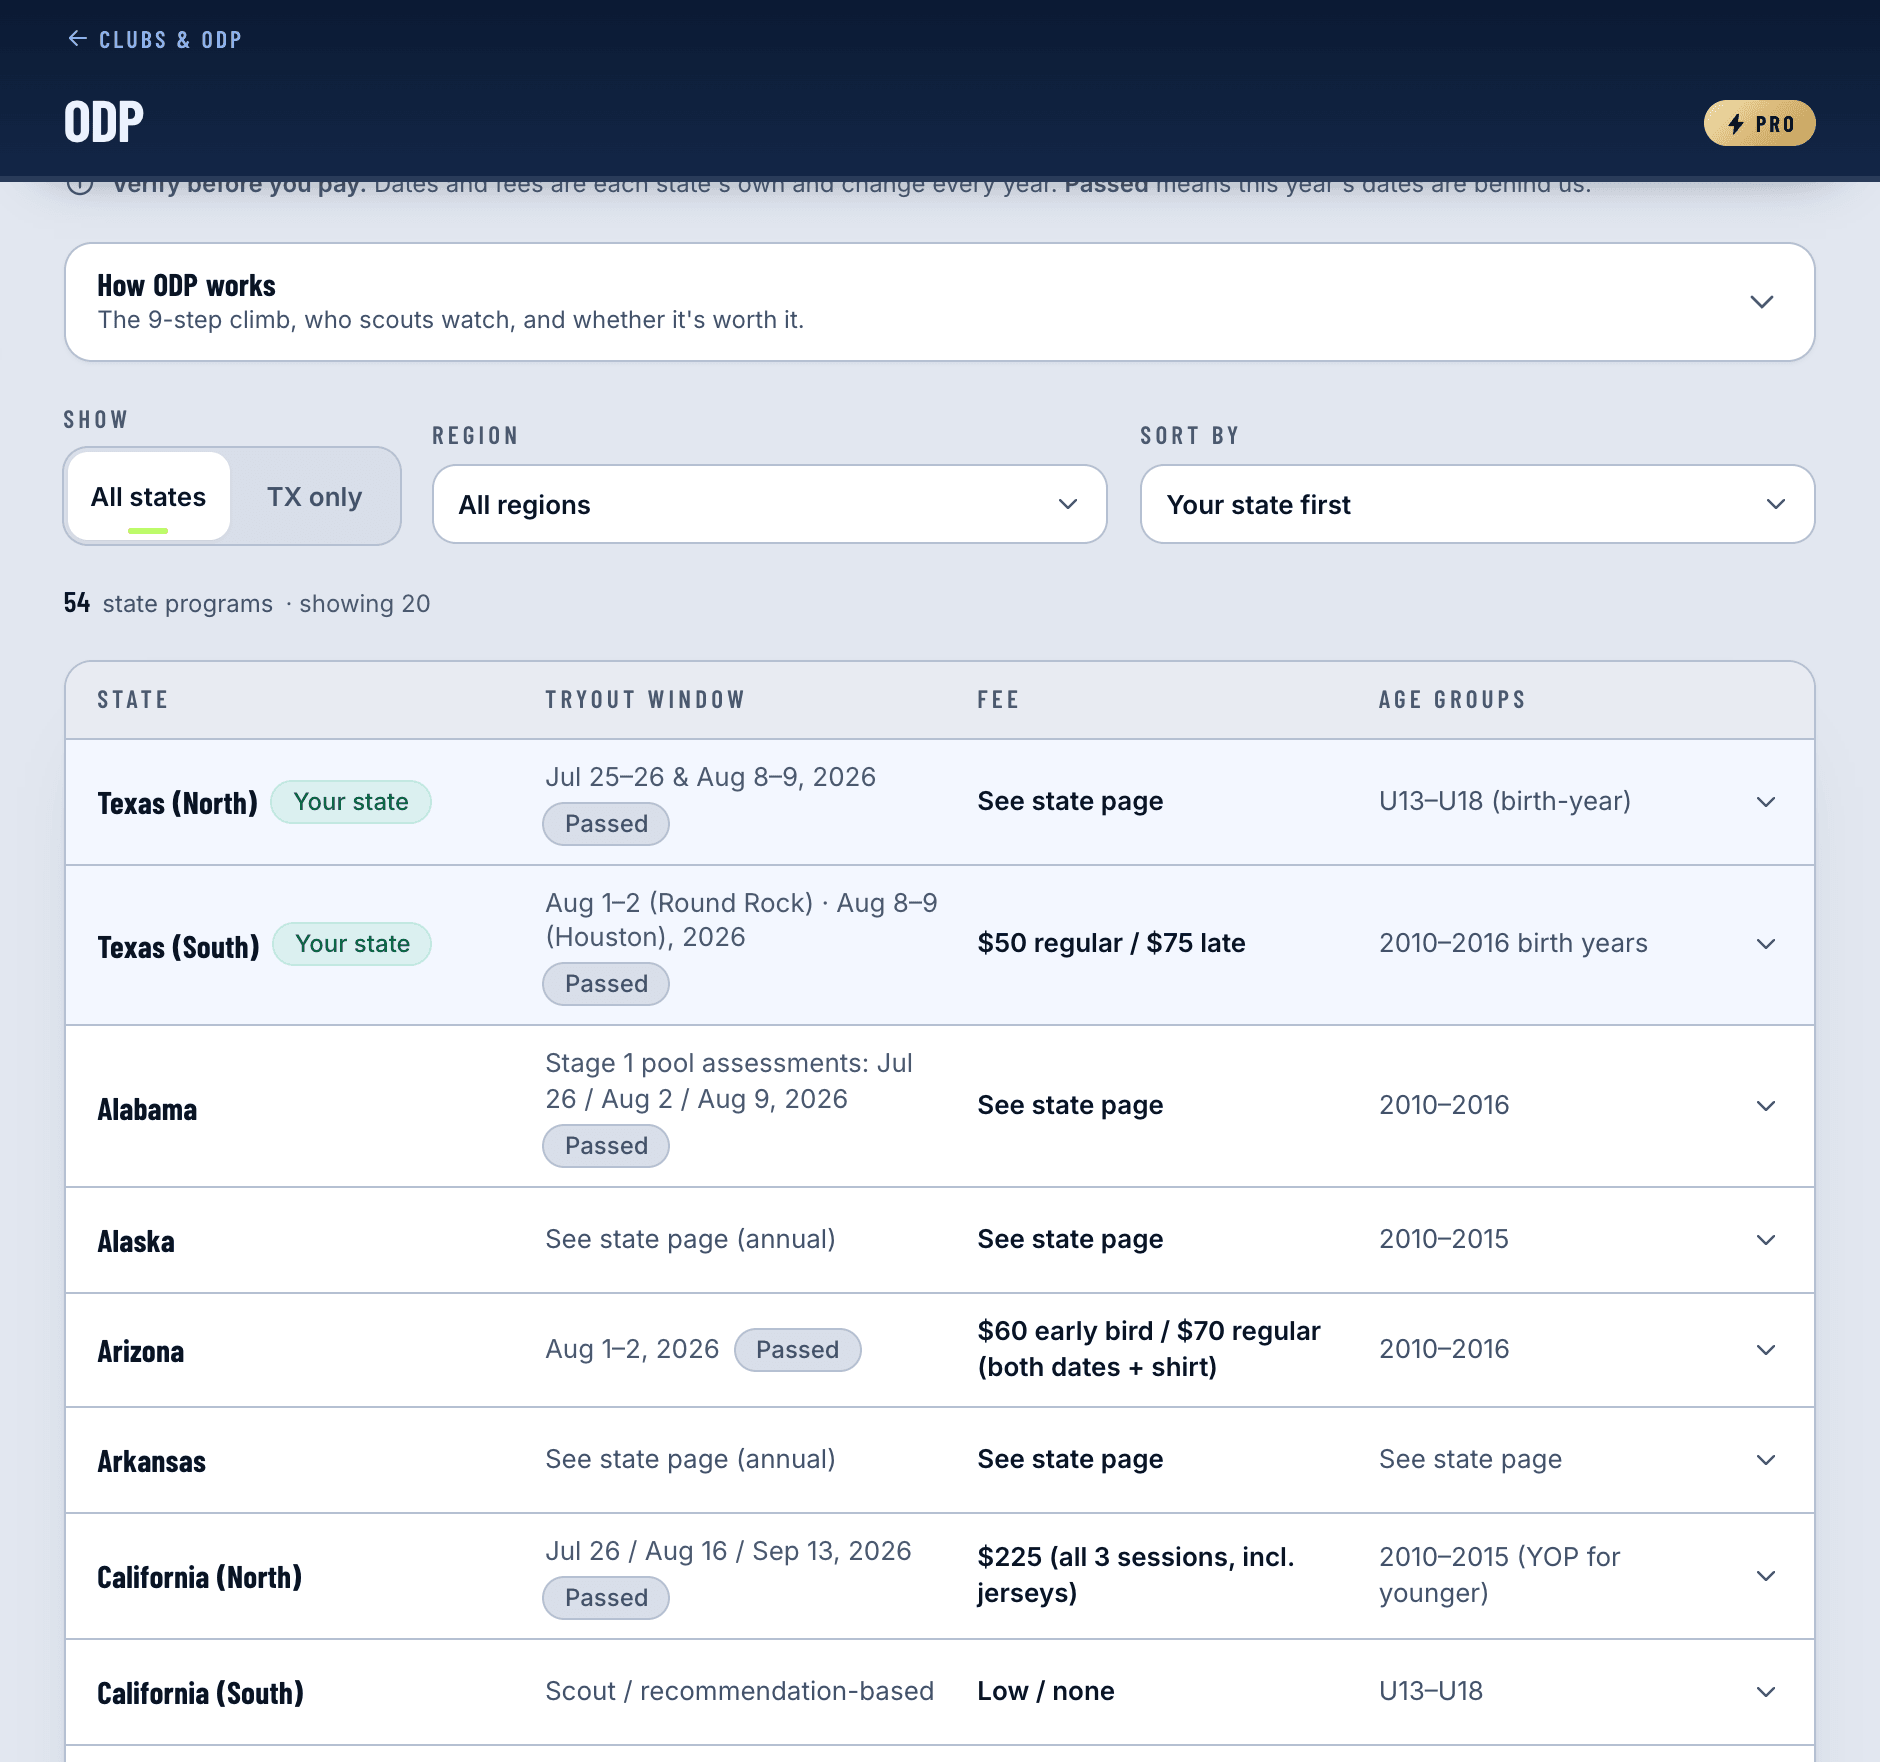Image resolution: width=1880 pixels, height=1762 pixels.
Task: Expand the Texas (South) row chevron
Action: click(x=1766, y=944)
